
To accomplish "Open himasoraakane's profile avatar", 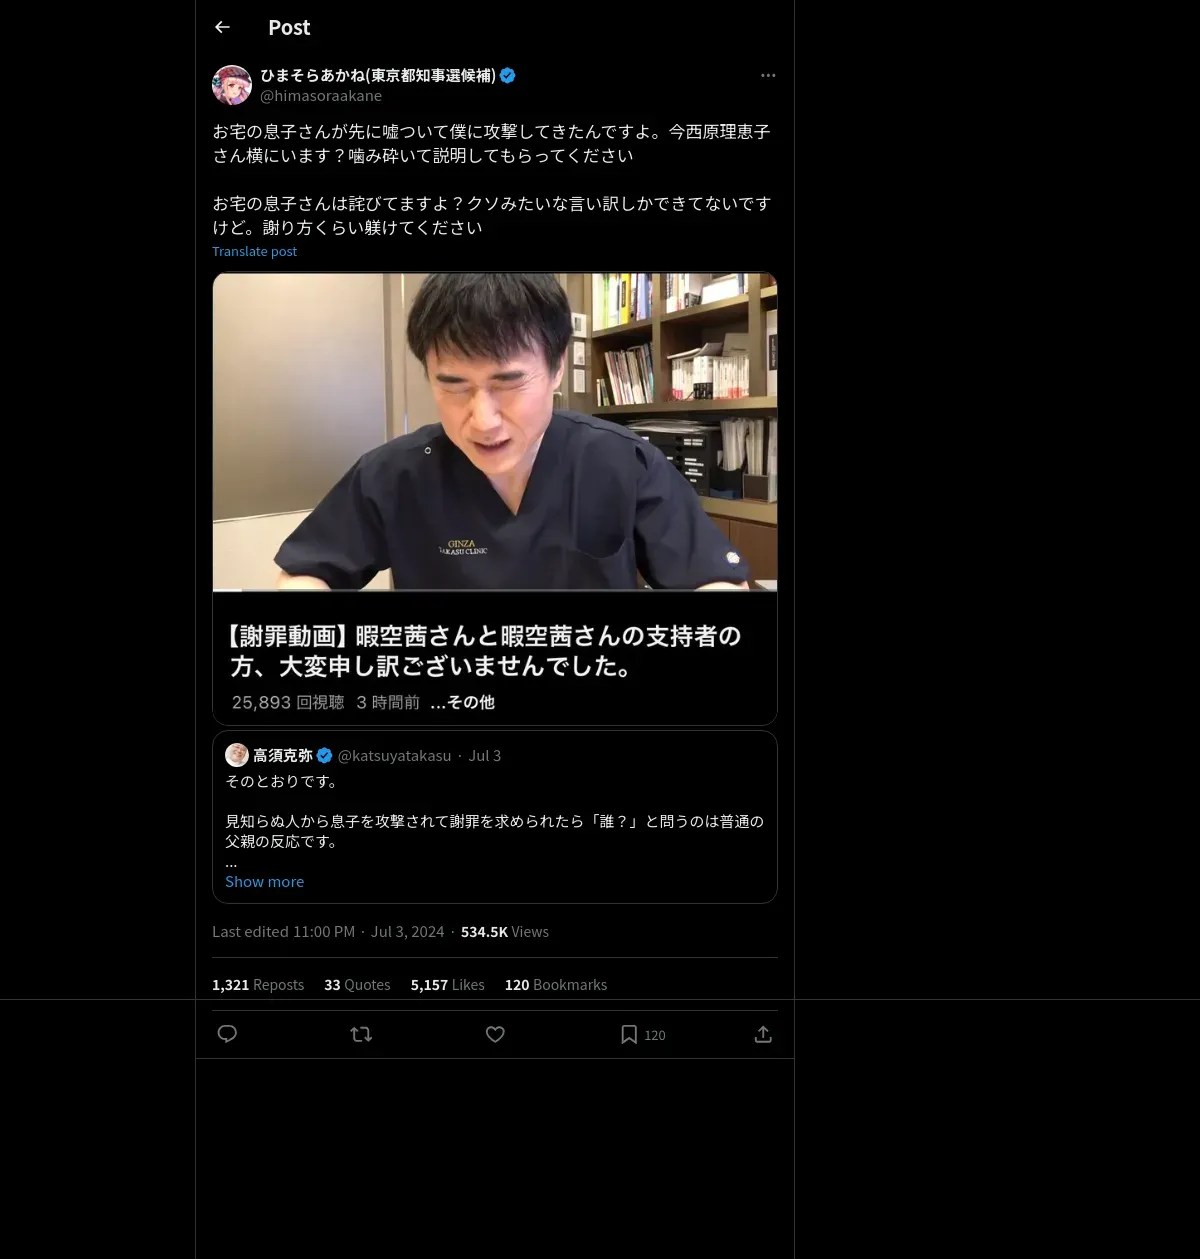I will [x=232, y=85].
